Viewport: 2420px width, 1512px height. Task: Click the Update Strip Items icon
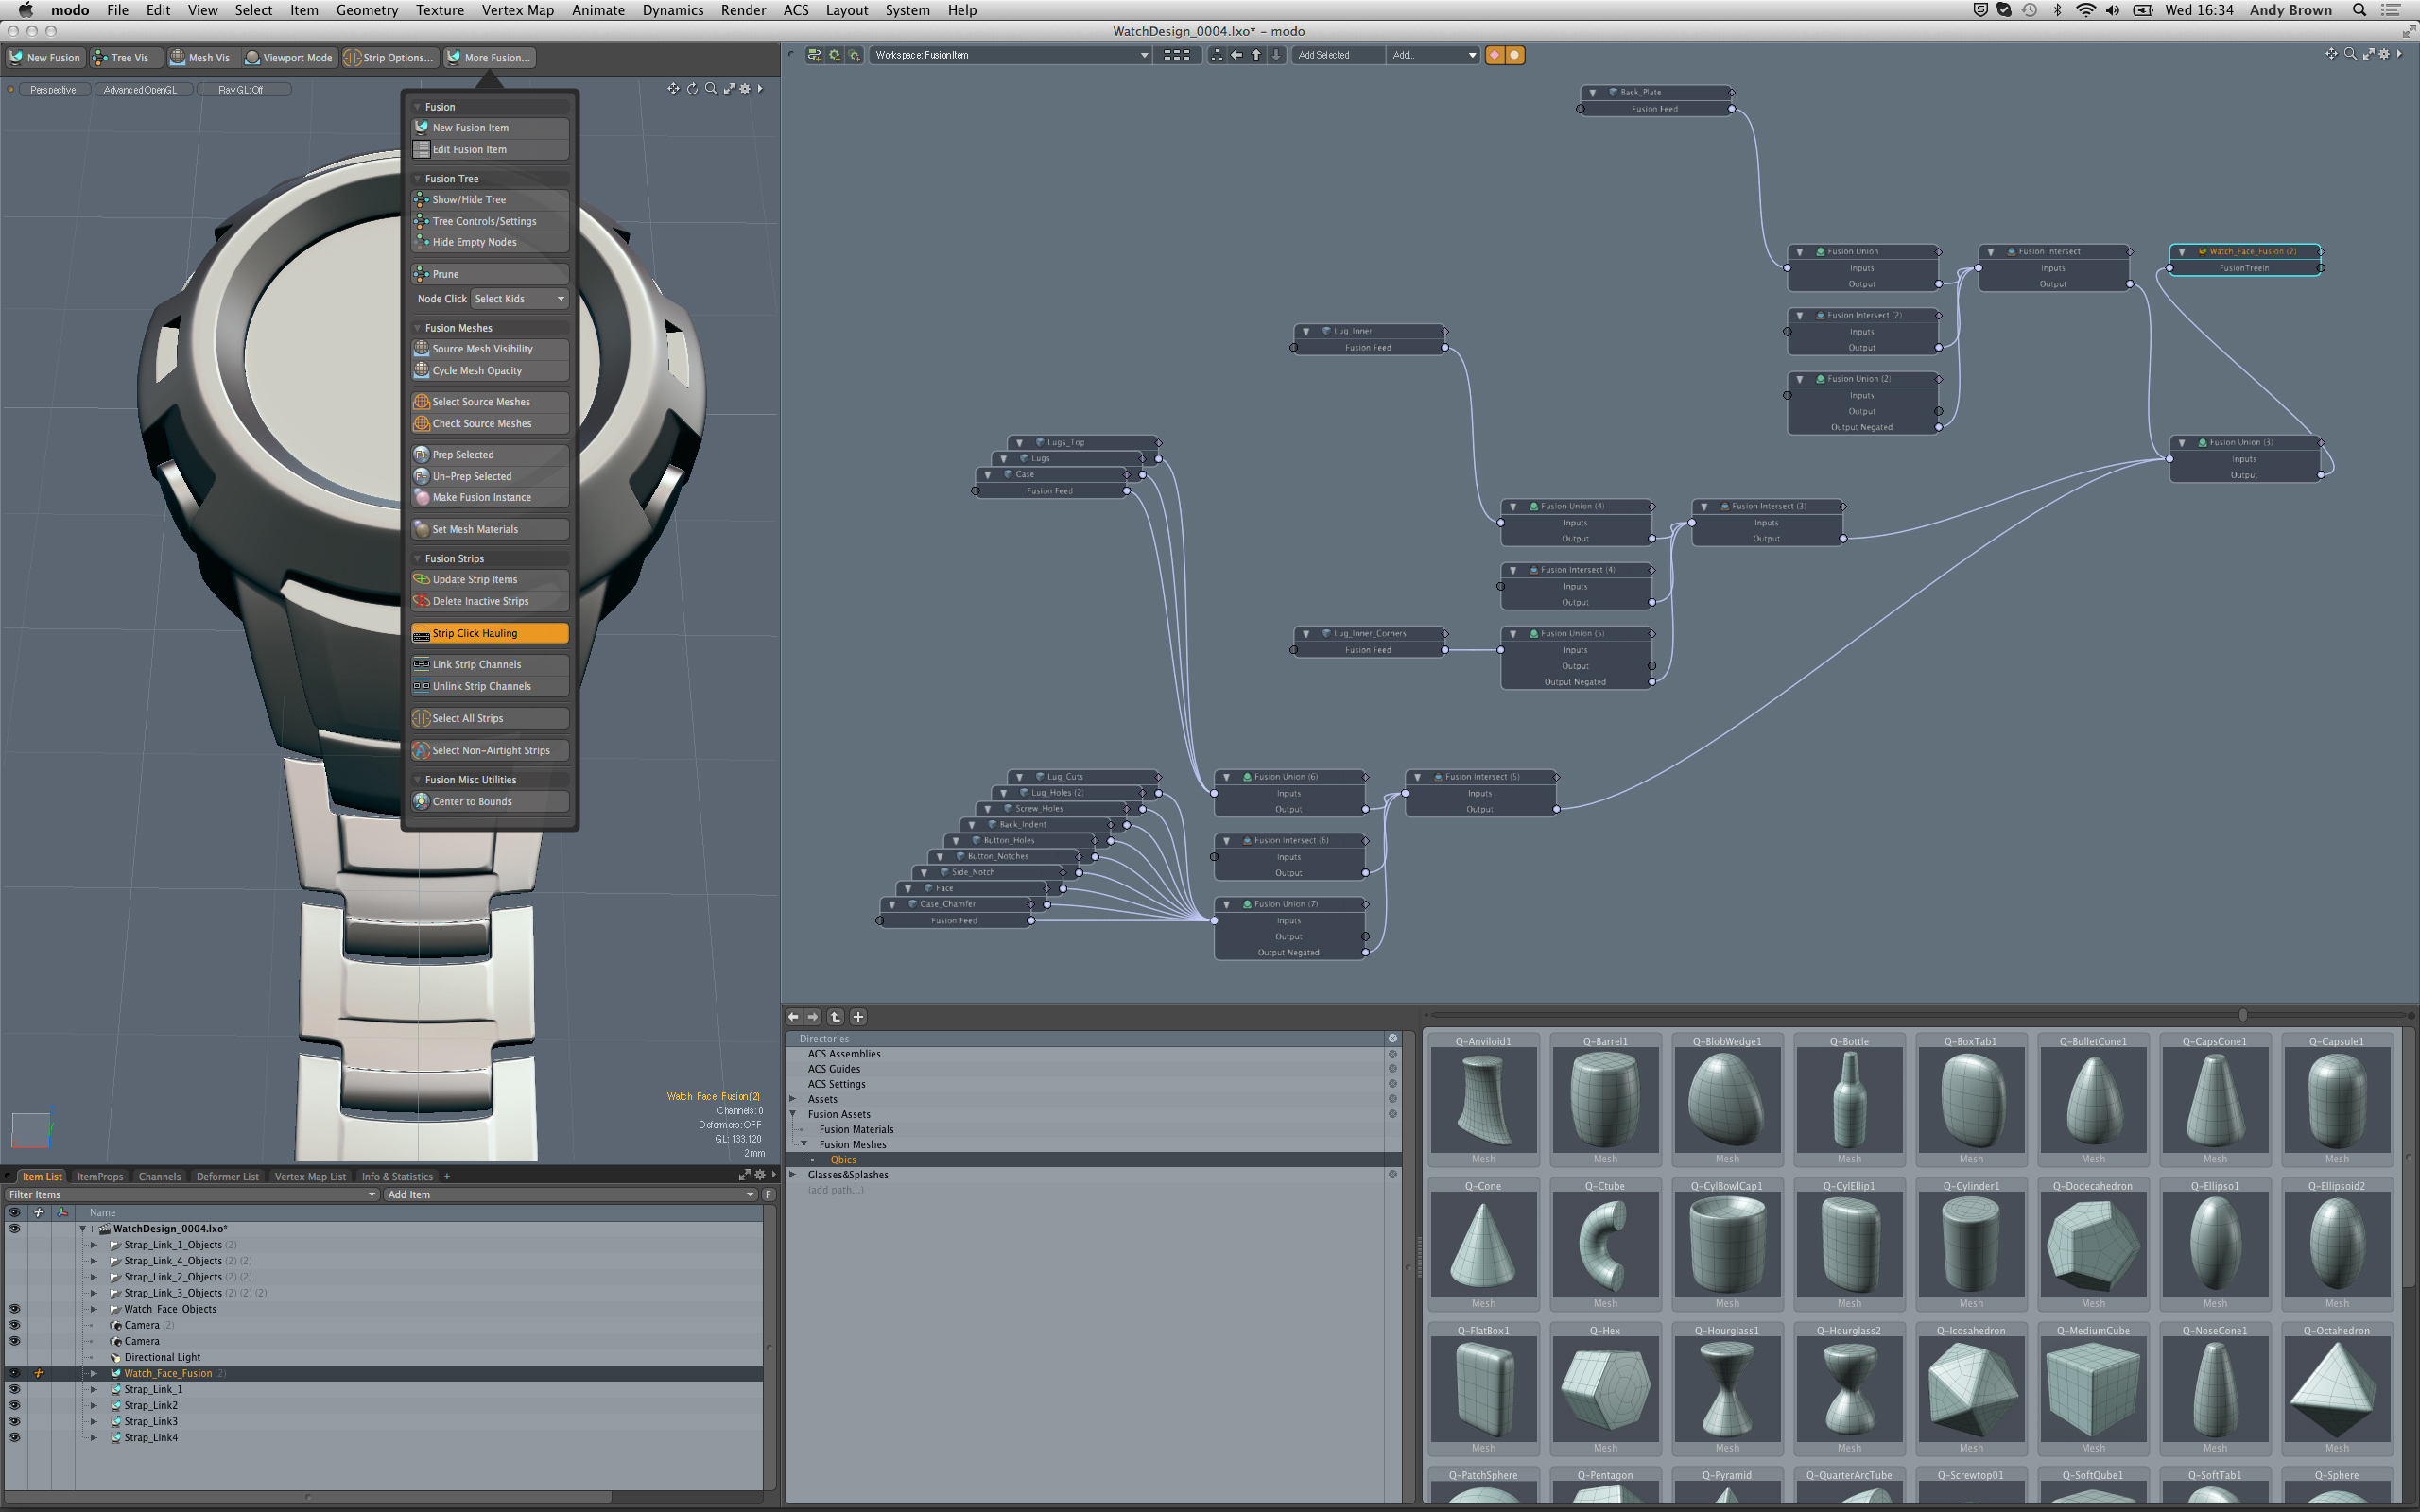click(422, 580)
